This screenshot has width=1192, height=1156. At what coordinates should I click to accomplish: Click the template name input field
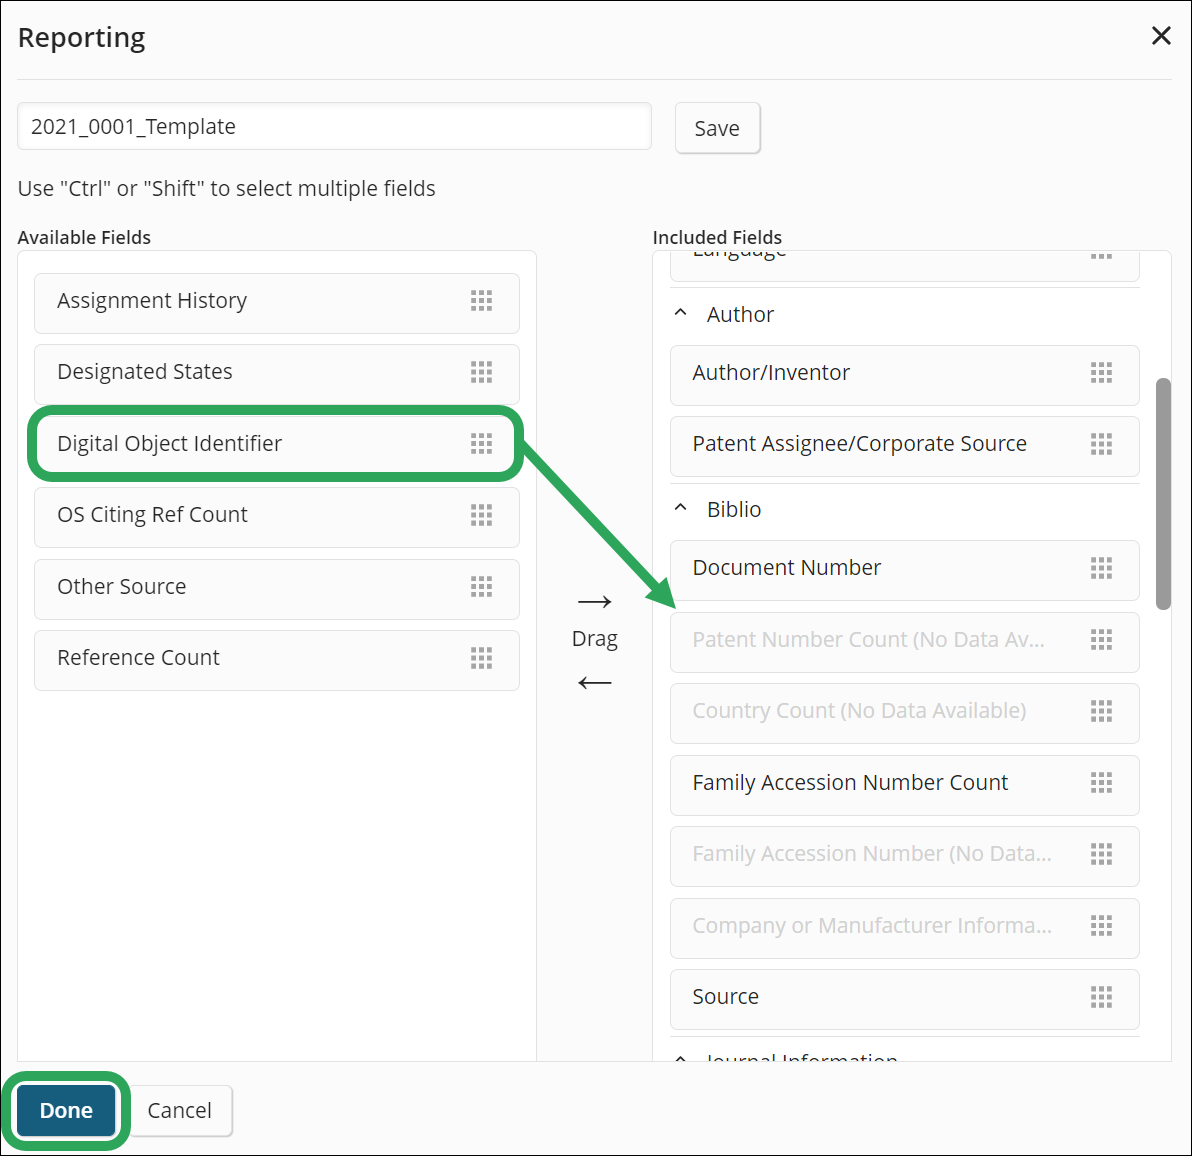click(x=334, y=126)
